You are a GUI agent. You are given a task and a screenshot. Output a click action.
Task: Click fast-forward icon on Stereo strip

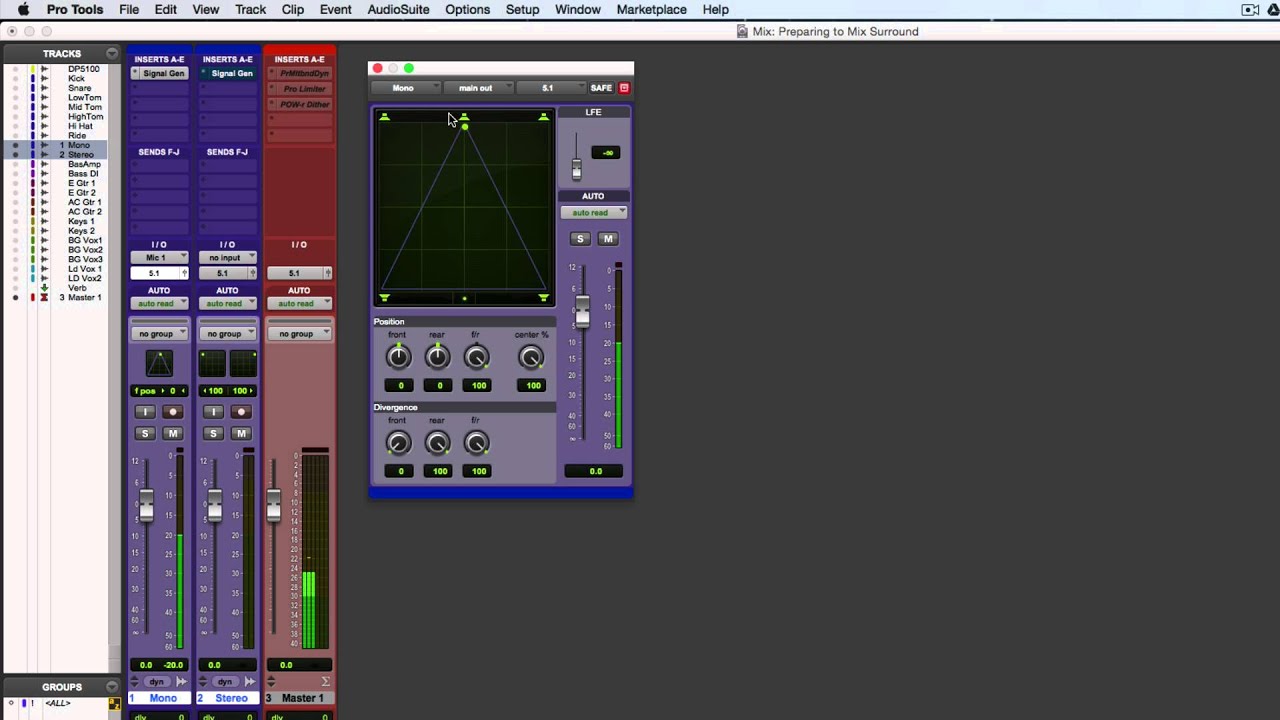(250, 682)
